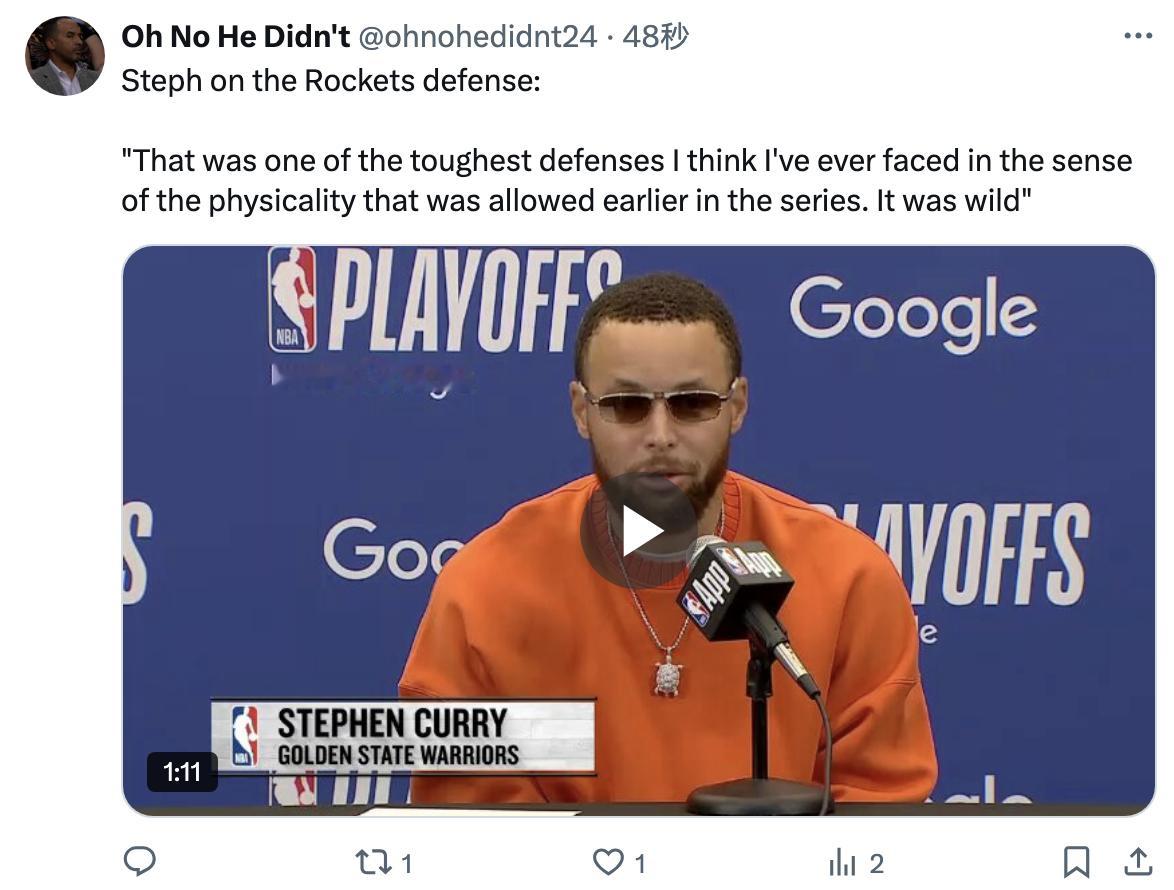Open the reply speech bubble icon

click(139, 862)
